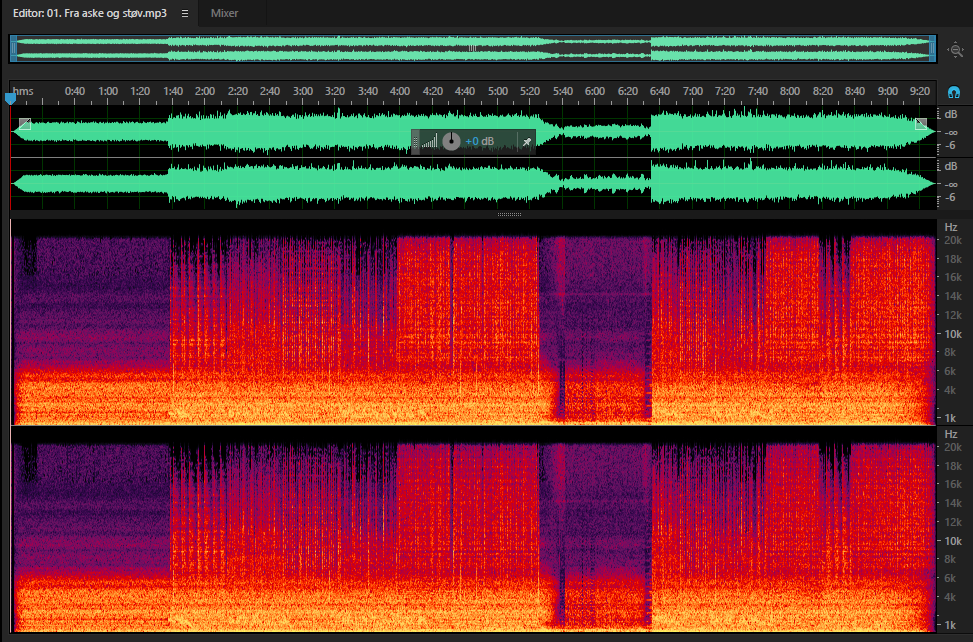
Task: Click the hms time format label
Action: coord(23,91)
